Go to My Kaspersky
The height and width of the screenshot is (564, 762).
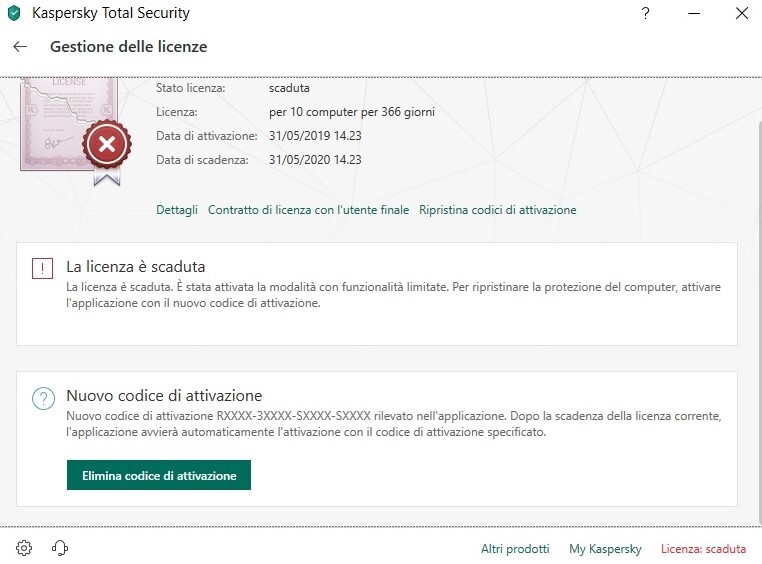pyautogui.click(x=605, y=549)
